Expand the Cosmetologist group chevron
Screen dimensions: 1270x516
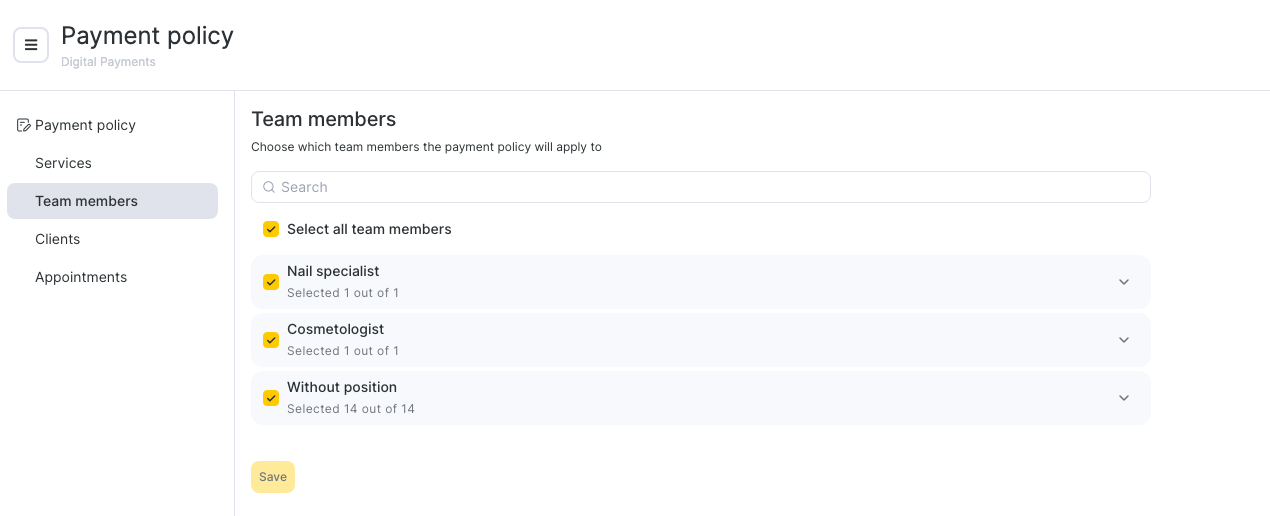[x=1124, y=340]
